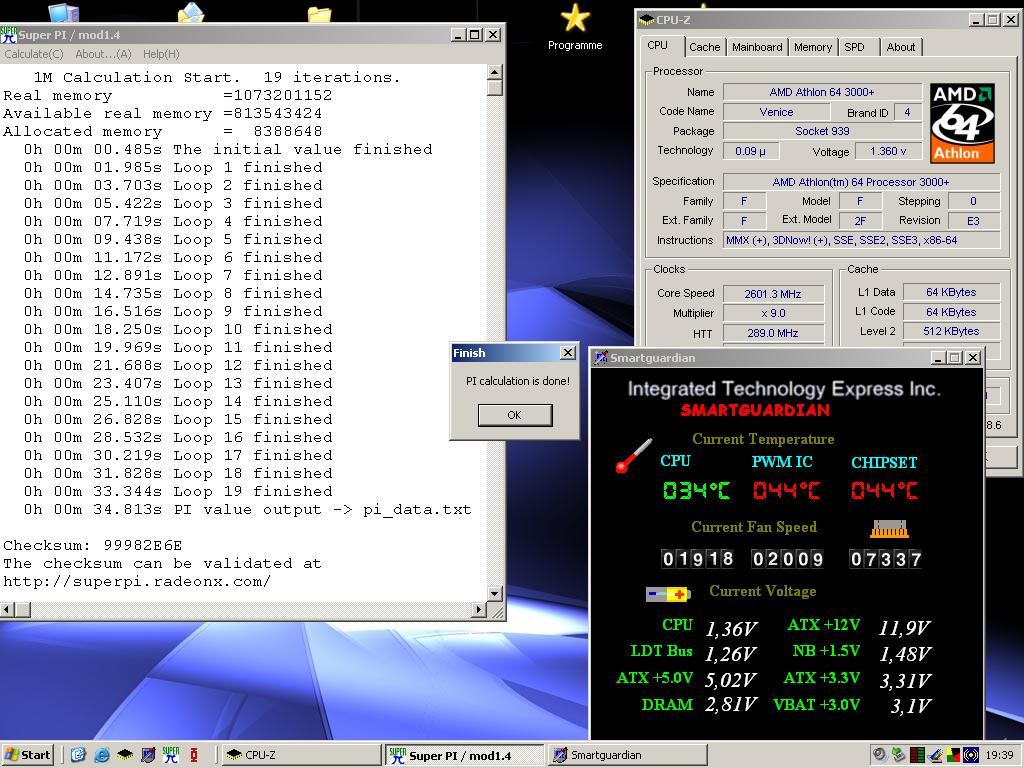Screen dimensions: 1024x768
Task: Launch CPU-Z chip icon in Quick Launch
Action: click(125, 755)
